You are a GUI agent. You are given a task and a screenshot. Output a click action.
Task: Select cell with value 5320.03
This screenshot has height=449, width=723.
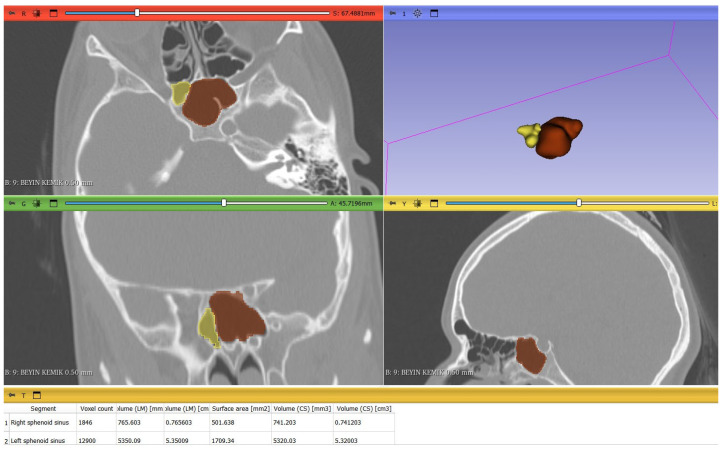pos(302,440)
